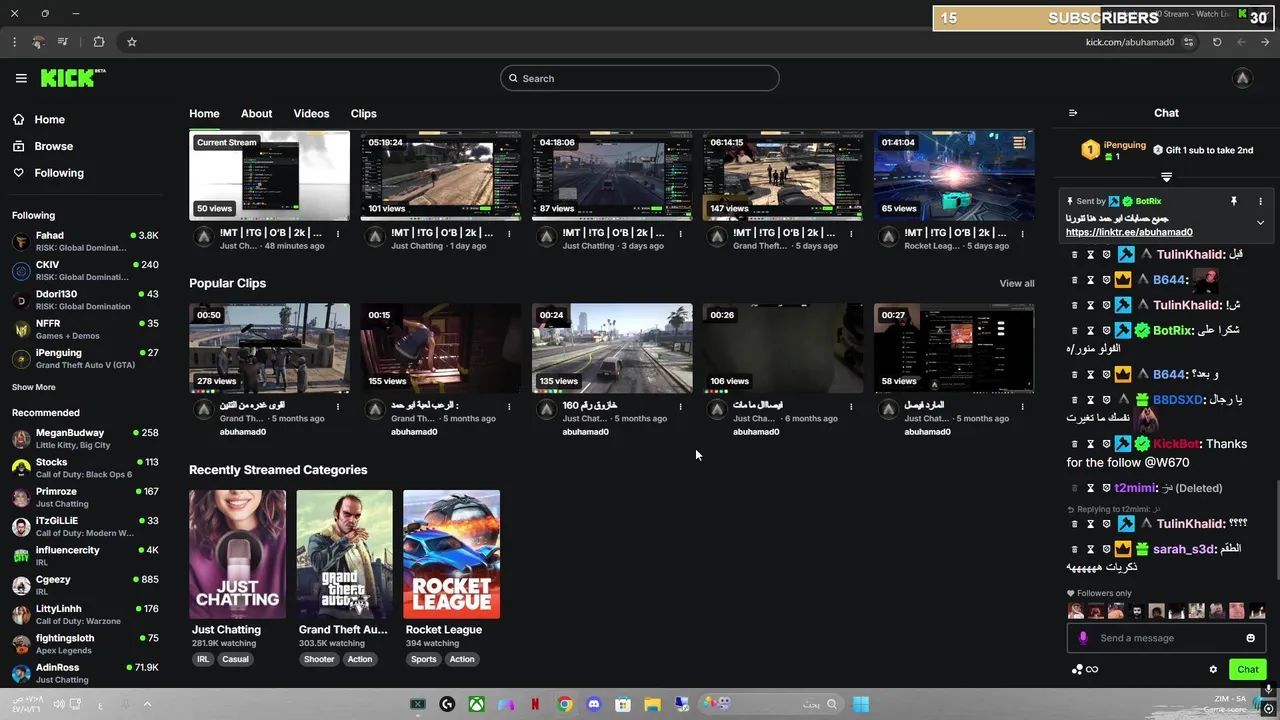1280x720 pixels.
Task: Play the 278 views clip
Action: coord(270,348)
